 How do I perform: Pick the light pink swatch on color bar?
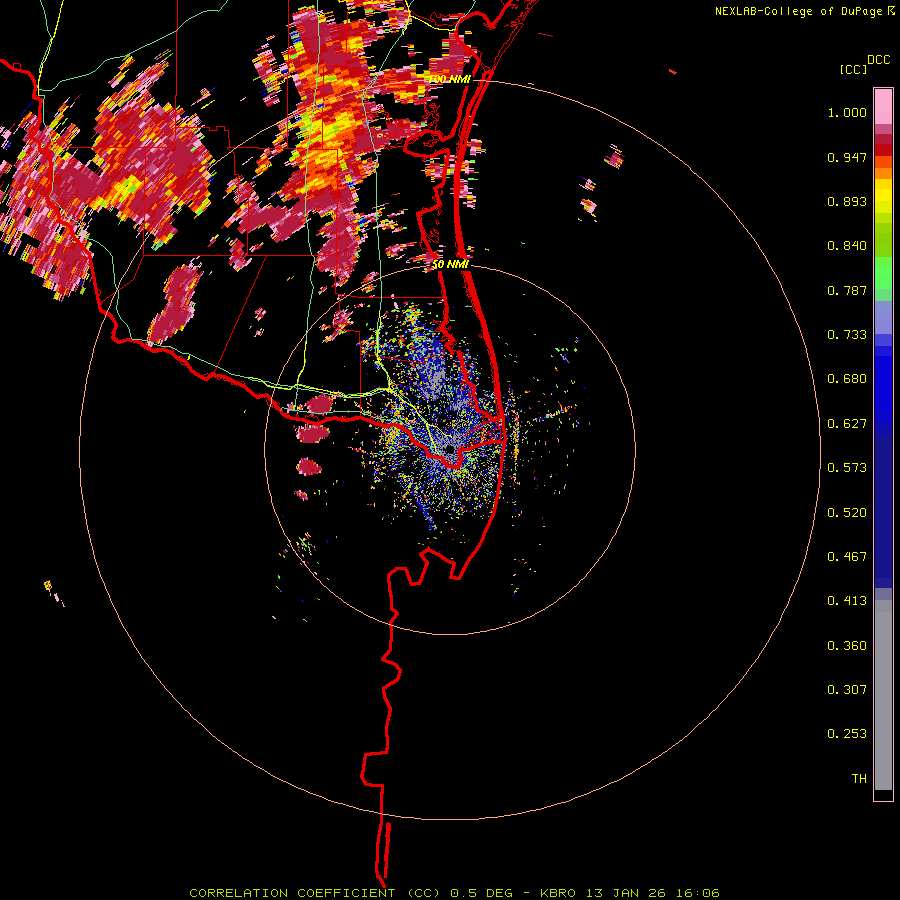pyautogui.click(x=883, y=107)
